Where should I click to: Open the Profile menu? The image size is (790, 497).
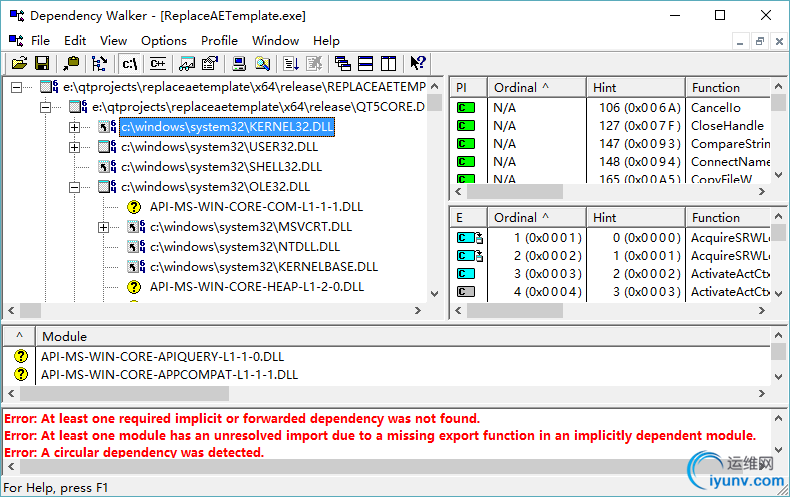coord(219,41)
